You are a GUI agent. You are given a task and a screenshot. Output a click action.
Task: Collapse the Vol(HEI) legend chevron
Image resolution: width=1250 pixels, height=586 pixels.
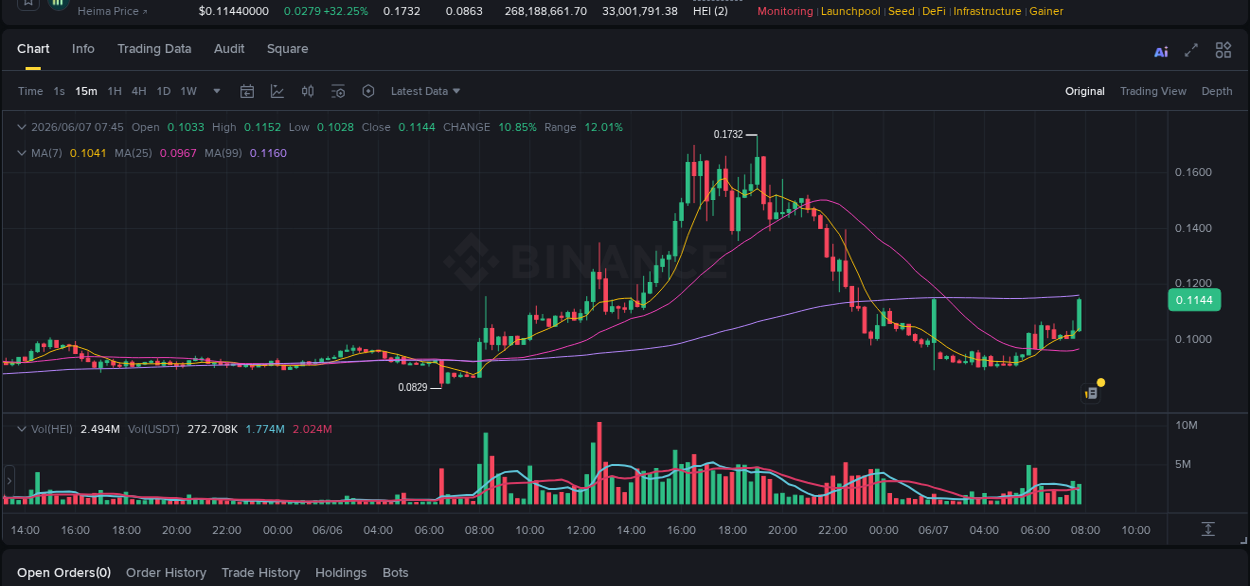click(22, 429)
